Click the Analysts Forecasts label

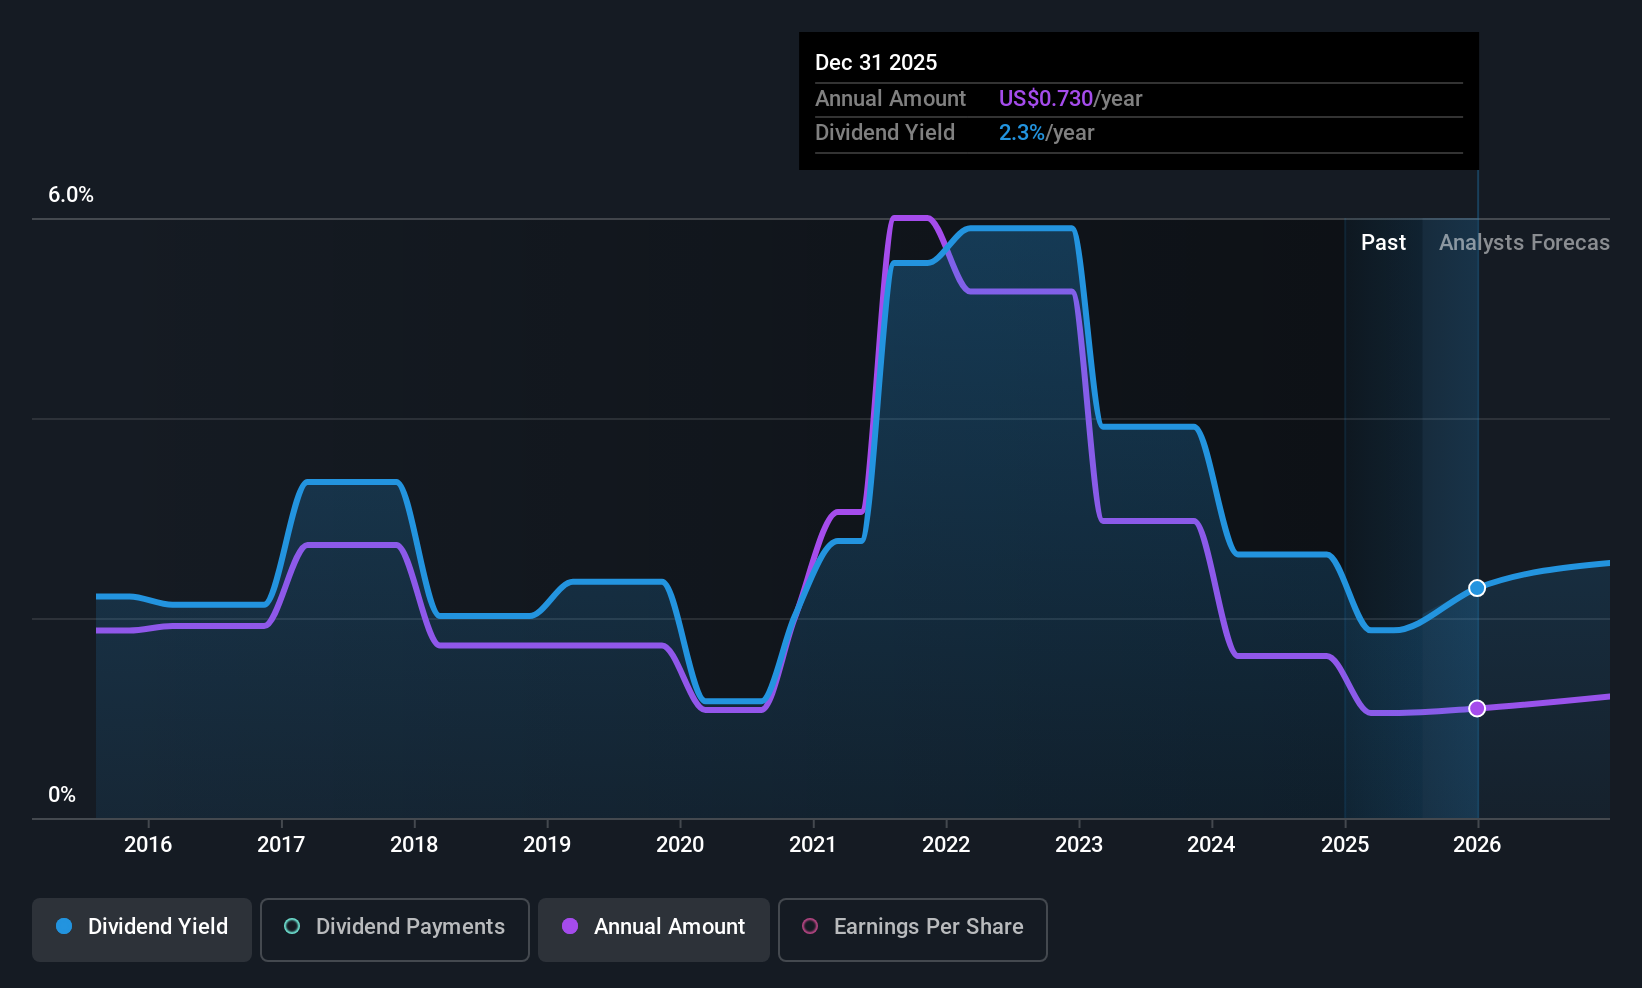click(1524, 243)
